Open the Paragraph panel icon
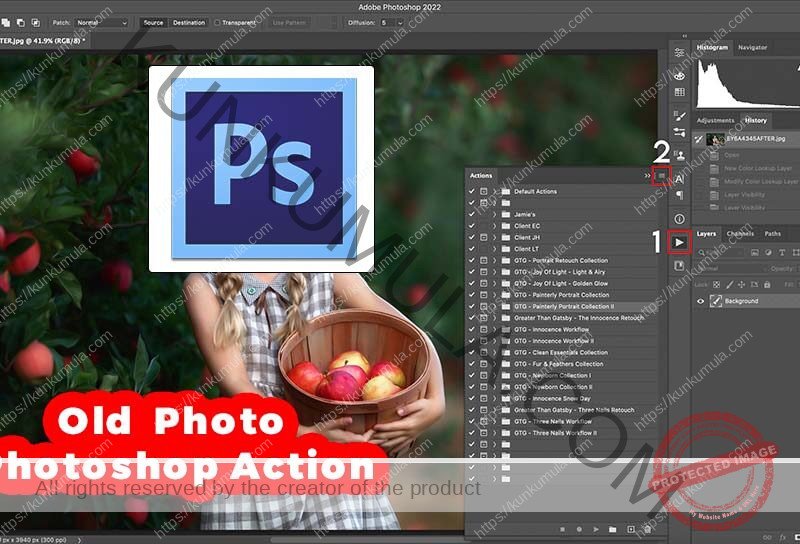The image size is (800, 544). pos(679,195)
